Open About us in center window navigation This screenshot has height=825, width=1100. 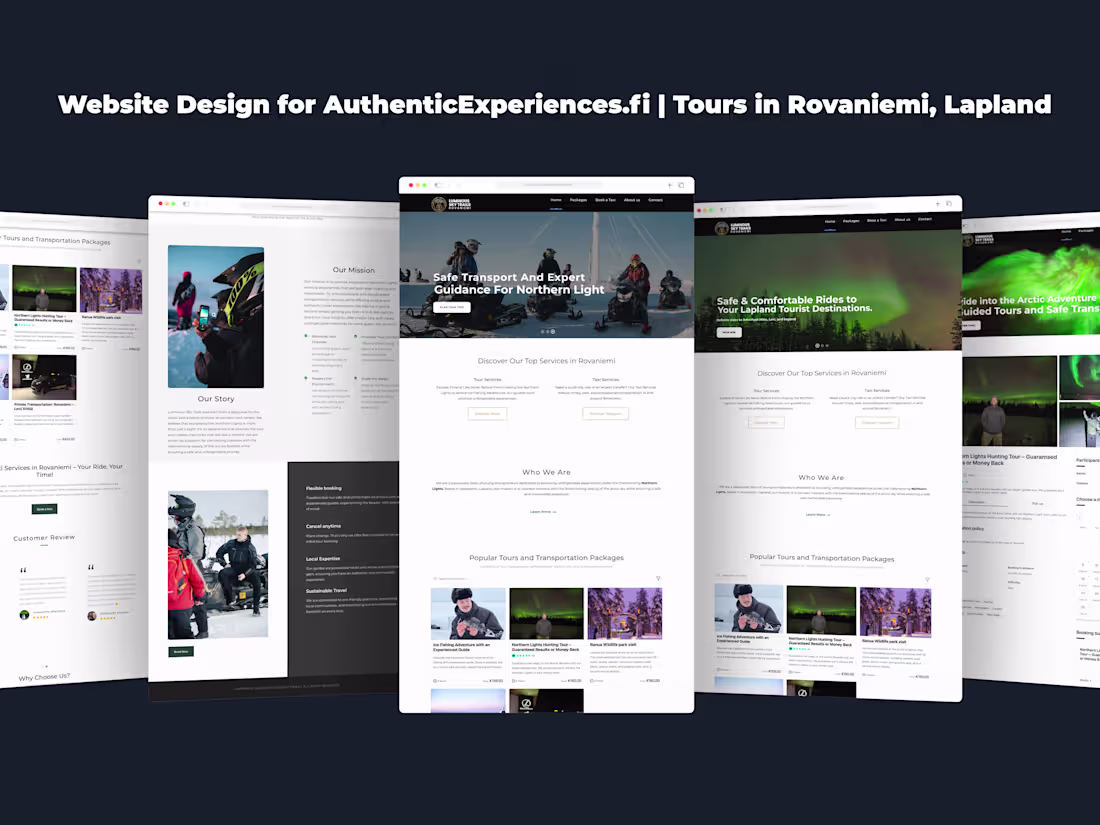click(632, 200)
